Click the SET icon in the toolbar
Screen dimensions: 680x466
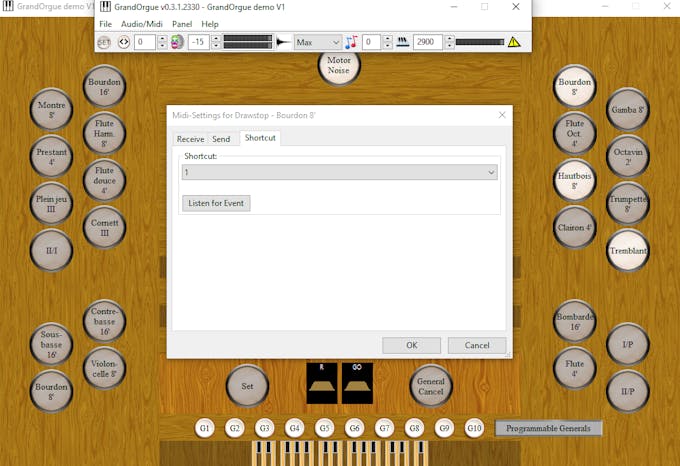pos(104,42)
